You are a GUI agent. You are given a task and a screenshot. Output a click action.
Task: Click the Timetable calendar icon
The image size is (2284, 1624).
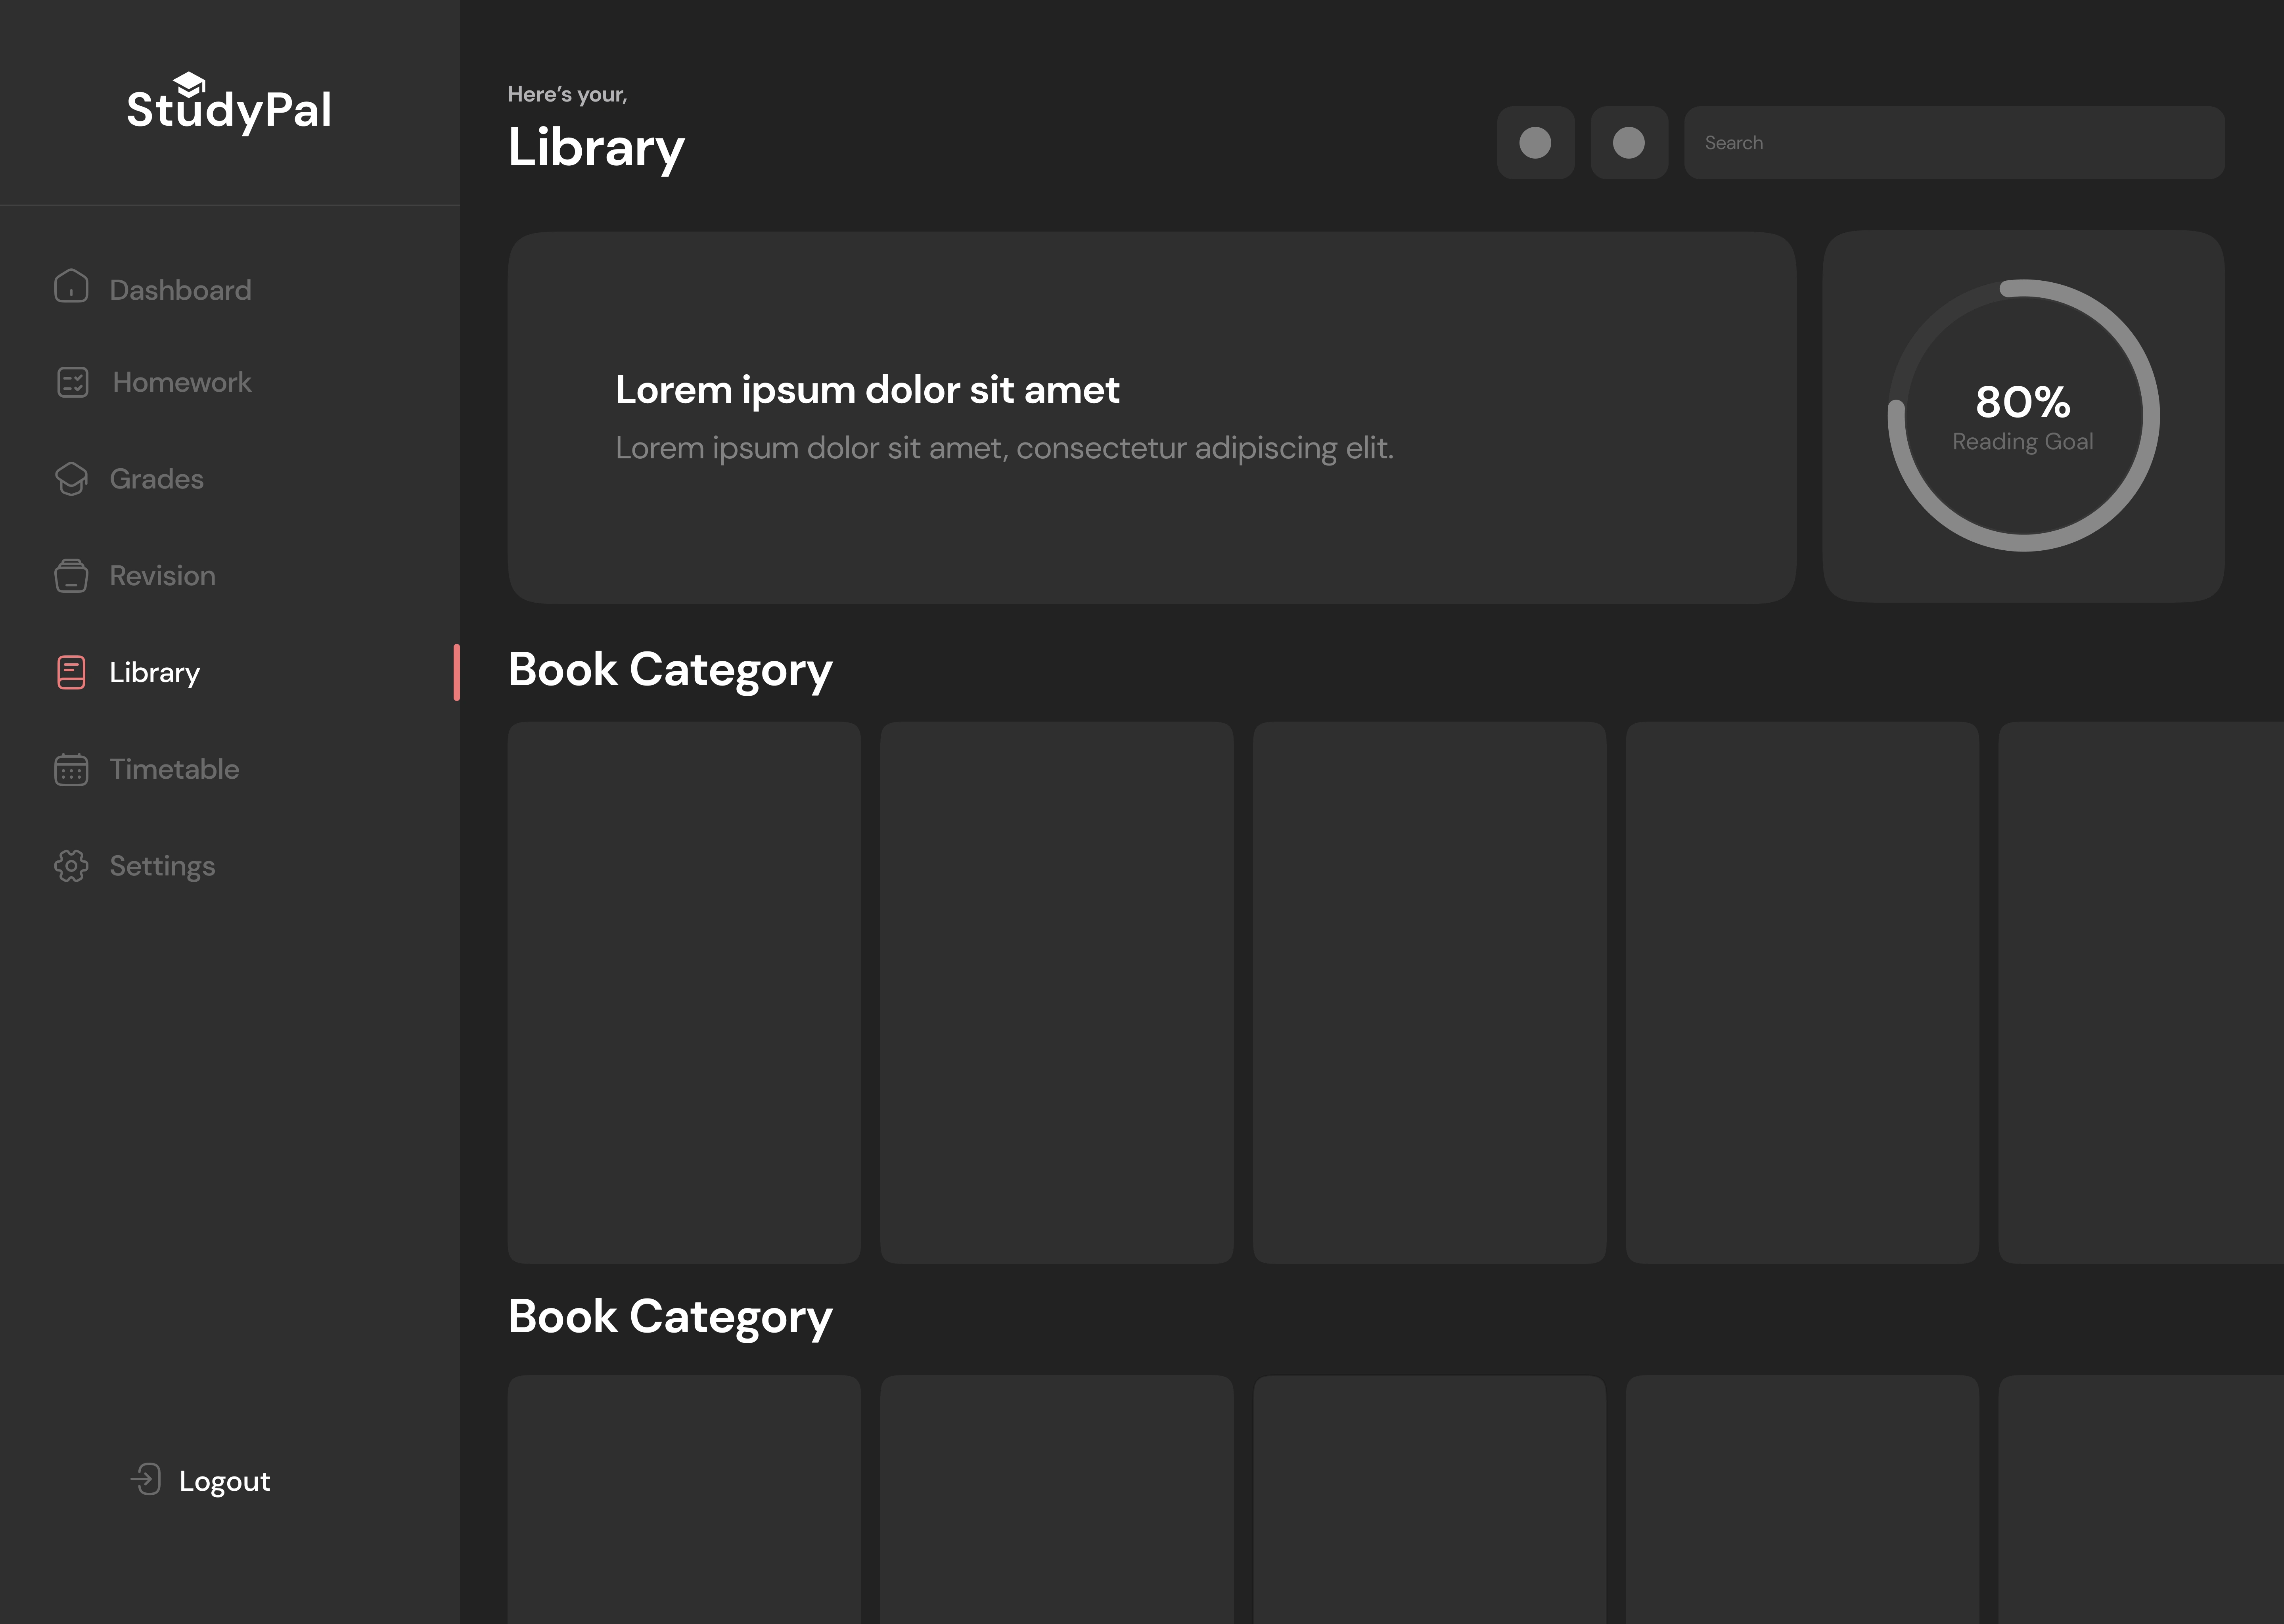tap(71, 769)
